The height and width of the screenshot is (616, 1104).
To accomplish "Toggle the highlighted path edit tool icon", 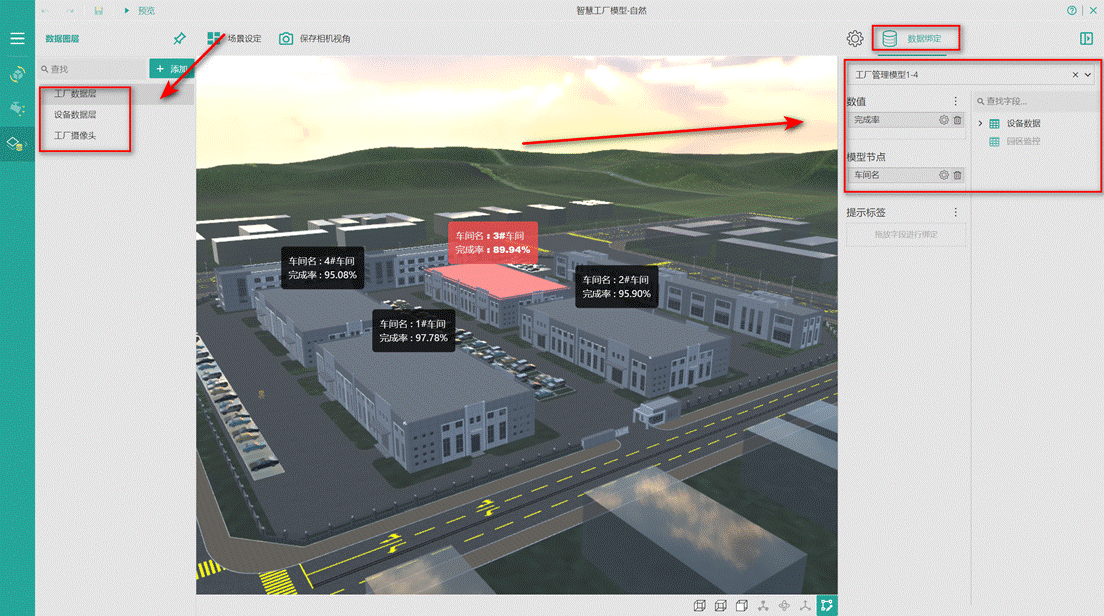I will point(827,606).
